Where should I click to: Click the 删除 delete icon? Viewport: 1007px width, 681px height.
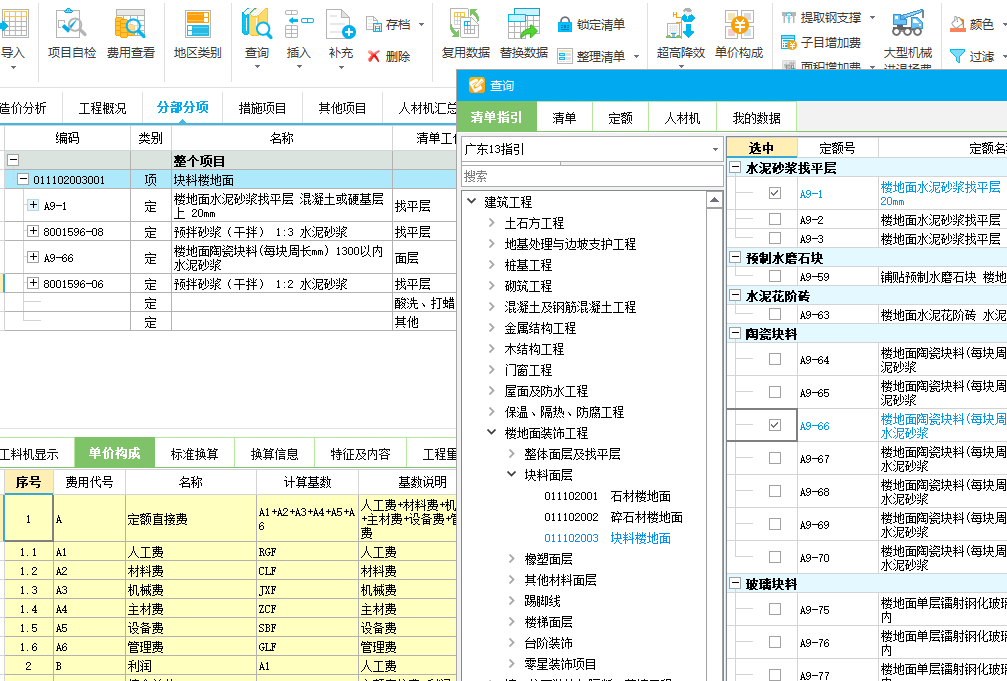[x=374, y=57]
